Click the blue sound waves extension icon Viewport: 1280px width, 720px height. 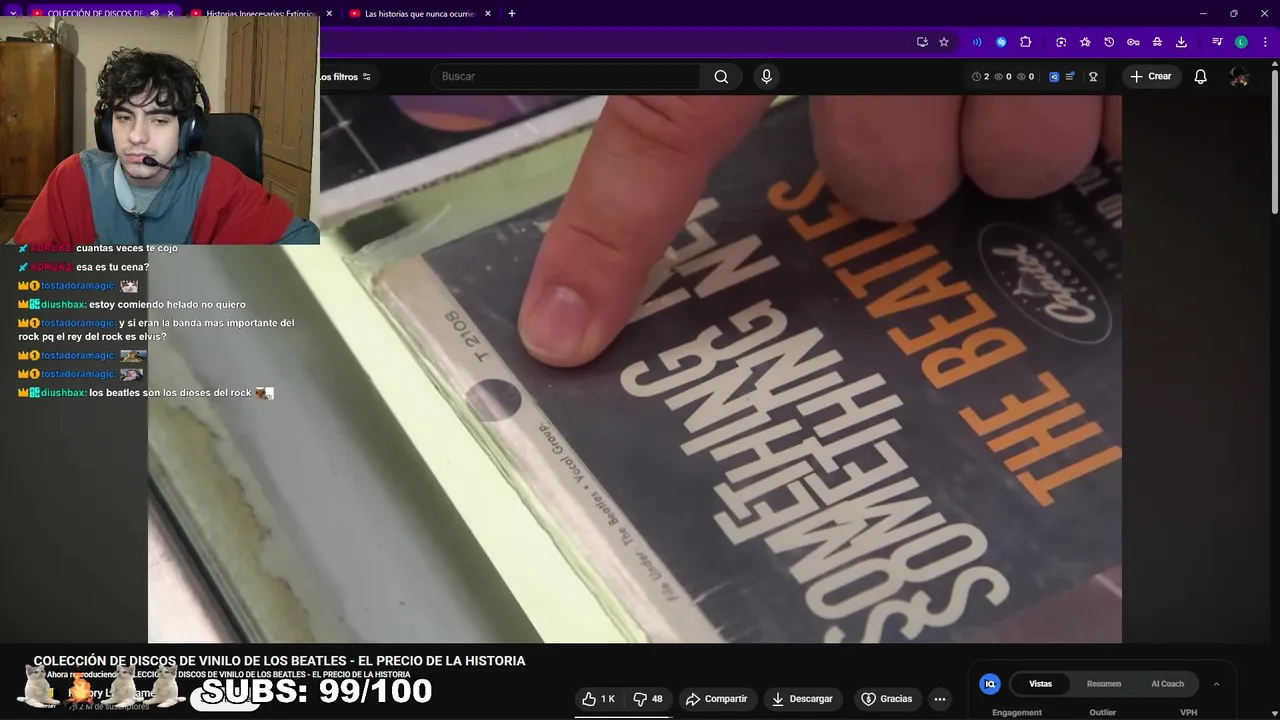(x=977, y=42)
